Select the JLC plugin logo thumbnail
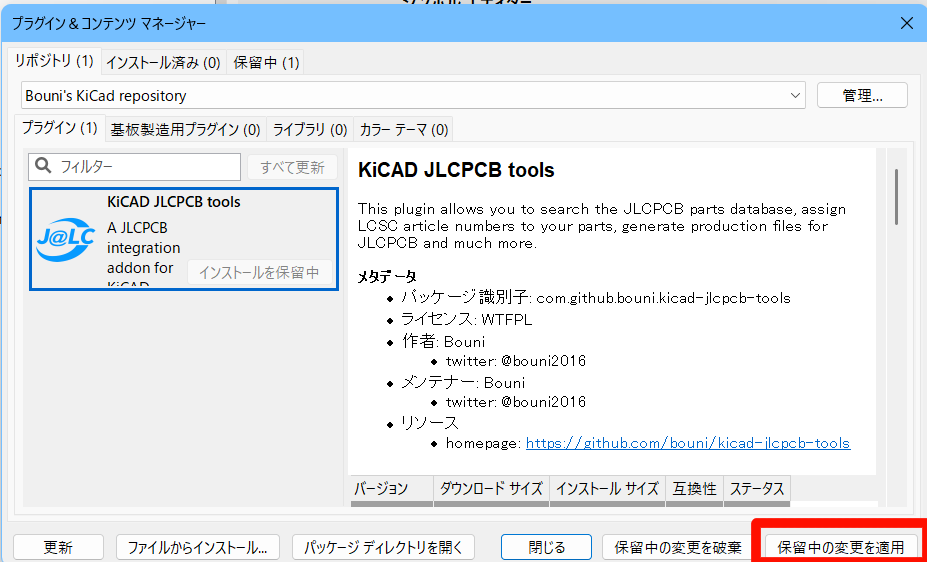The width and height of the screenshot is (927, 562). pos(66,239)
